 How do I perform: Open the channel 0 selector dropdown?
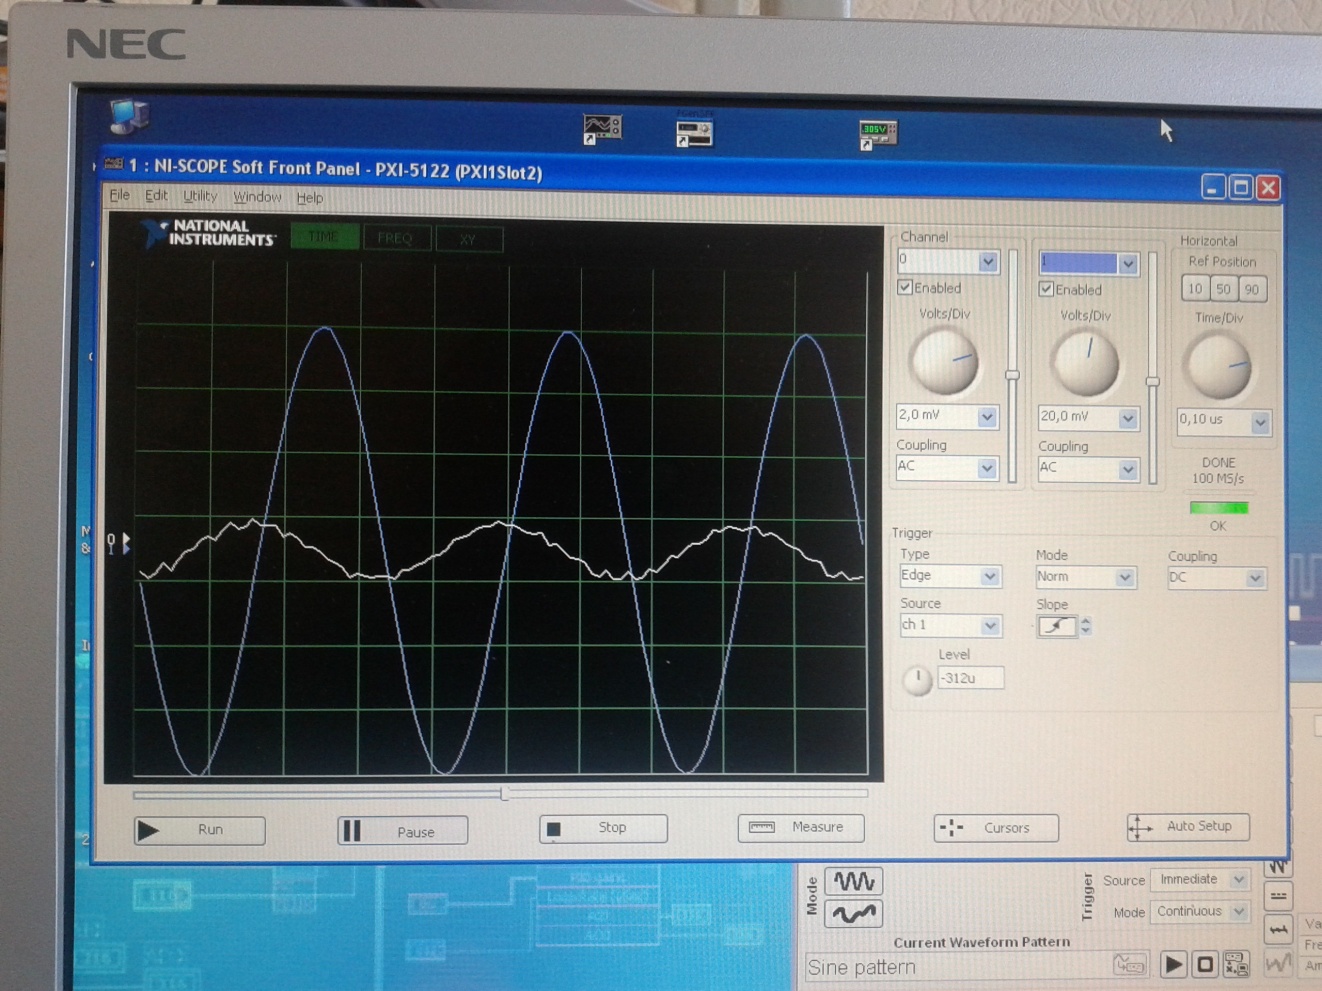tap(988, 261)
